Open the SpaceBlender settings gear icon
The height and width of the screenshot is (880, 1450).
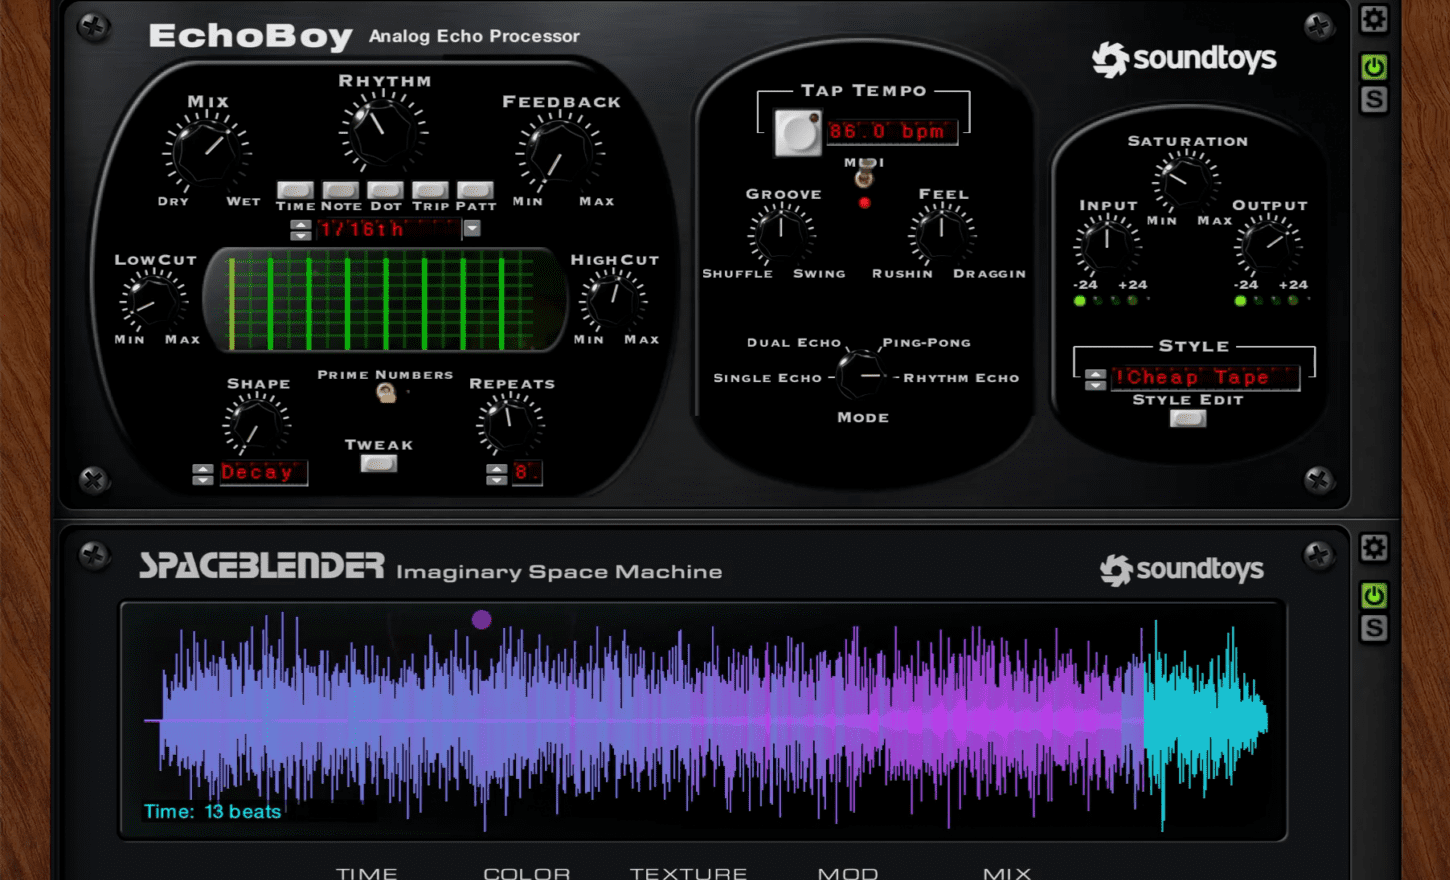click(x=1374, y=548)
